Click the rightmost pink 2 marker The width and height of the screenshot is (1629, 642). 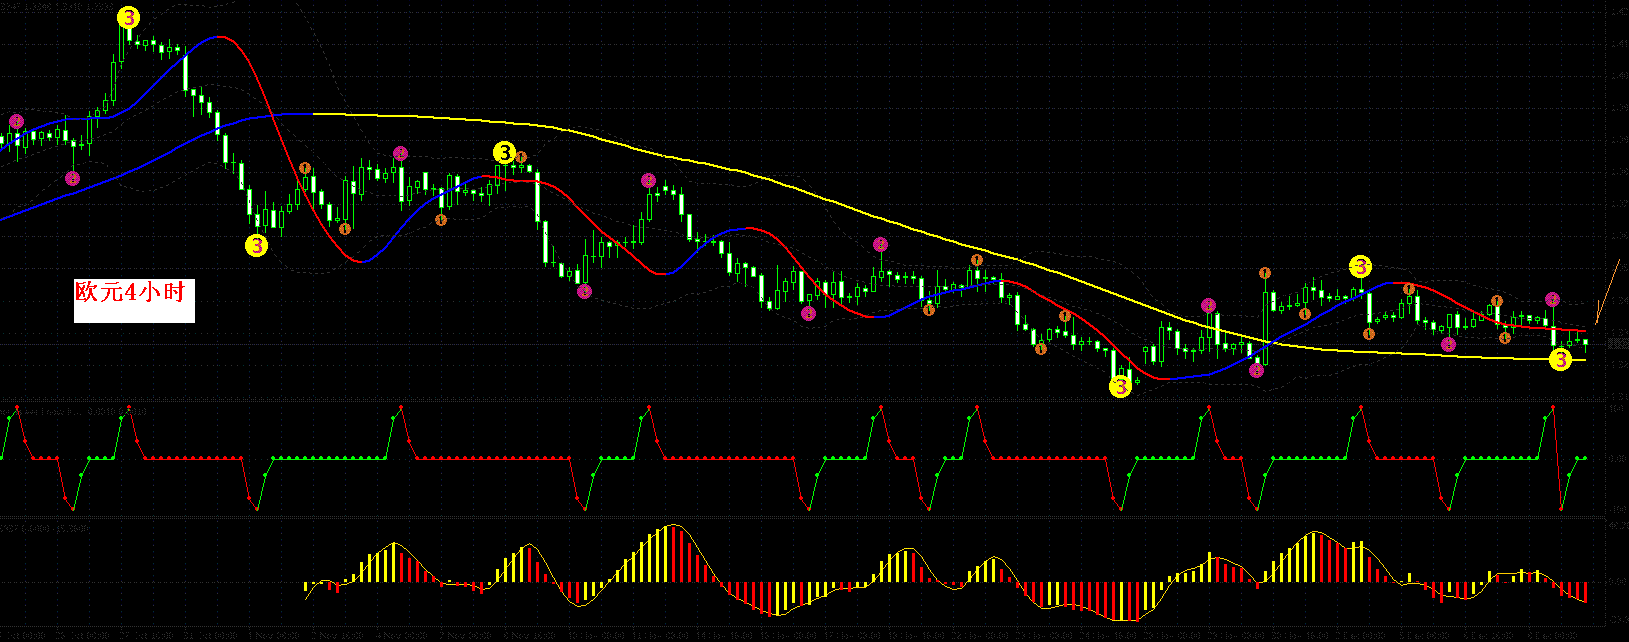tap(1552, 299)
